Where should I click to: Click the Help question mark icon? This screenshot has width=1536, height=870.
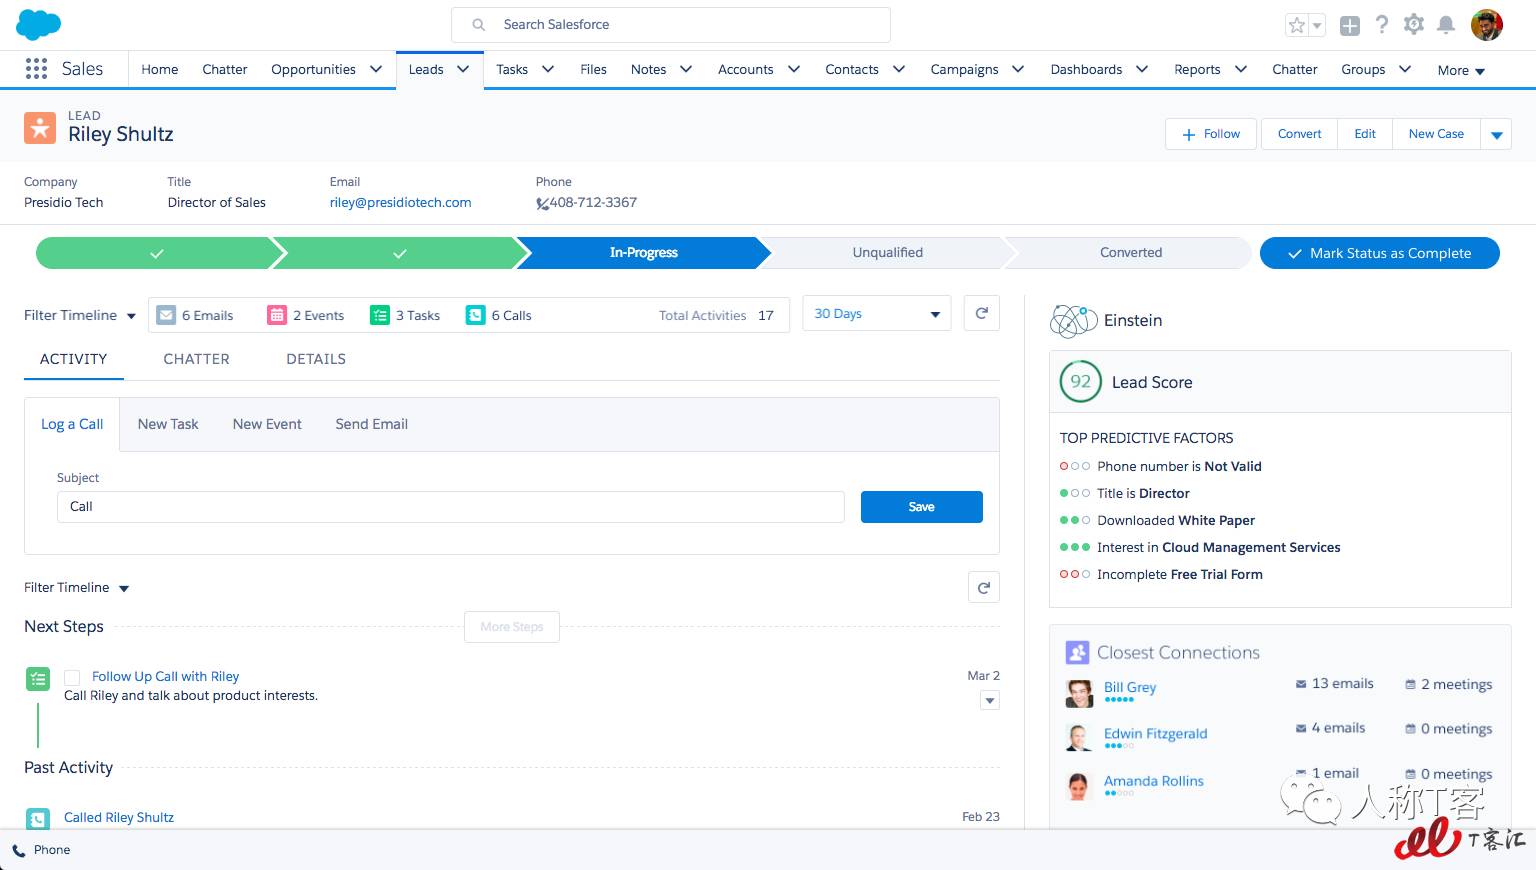1381,25
